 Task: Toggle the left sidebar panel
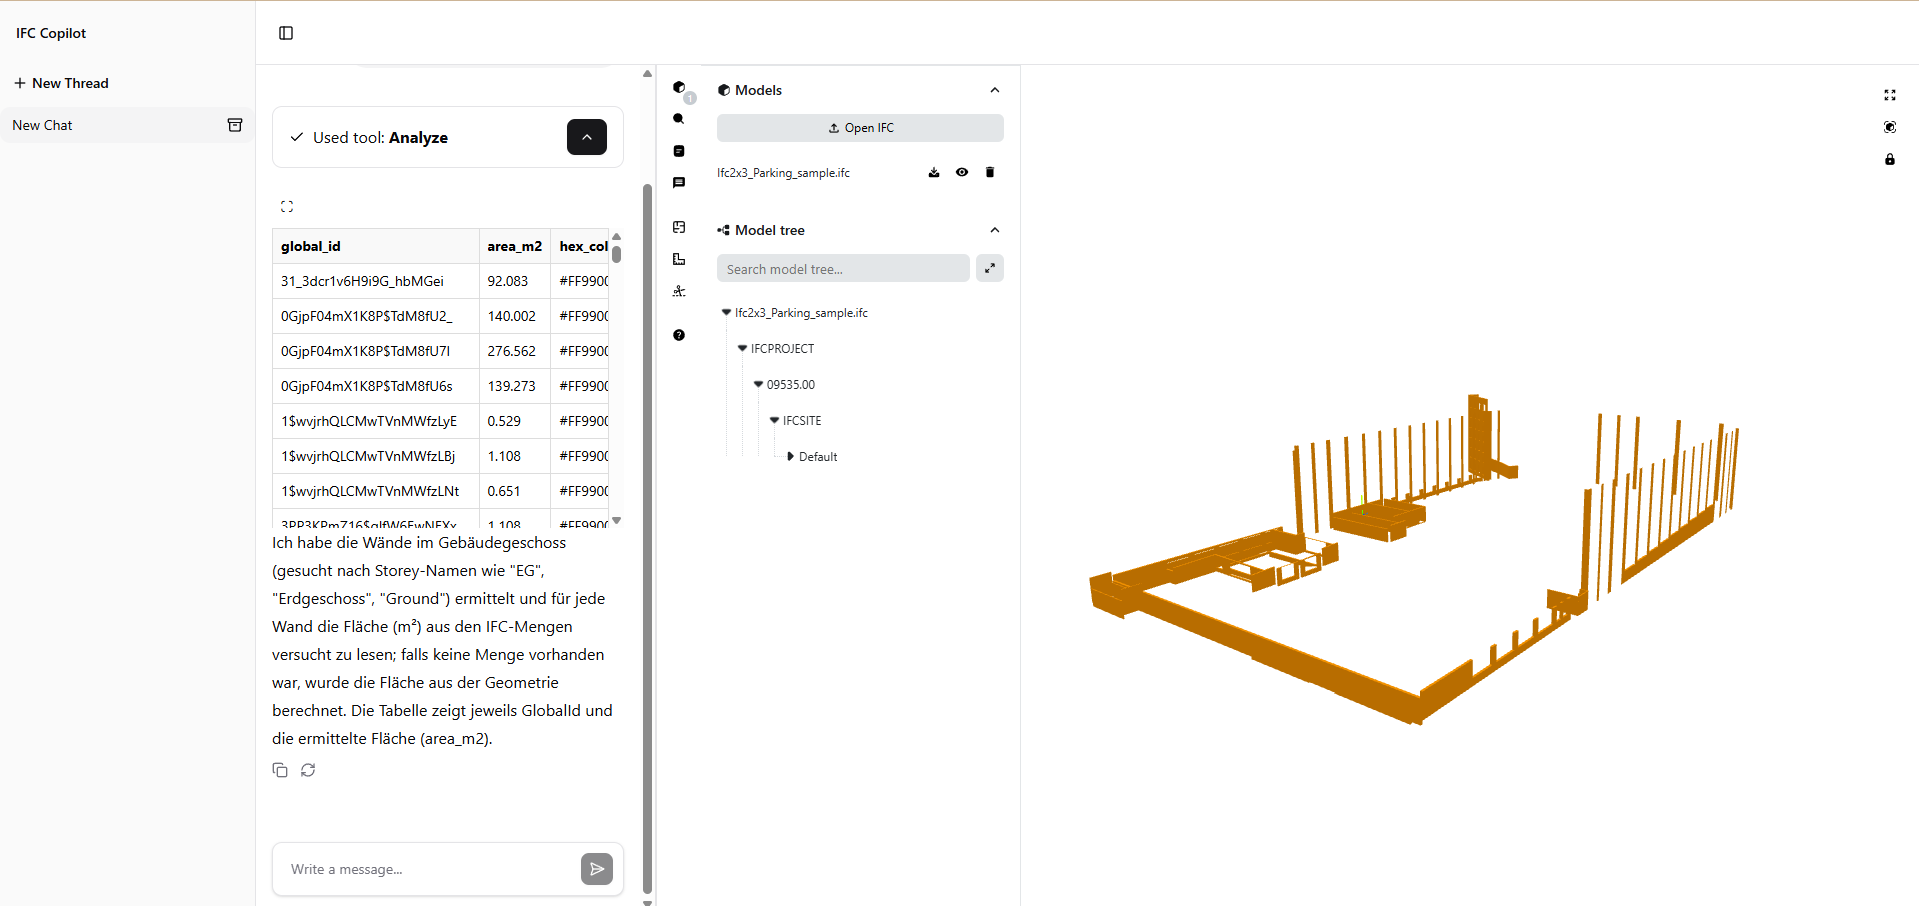tap(286, 33)
